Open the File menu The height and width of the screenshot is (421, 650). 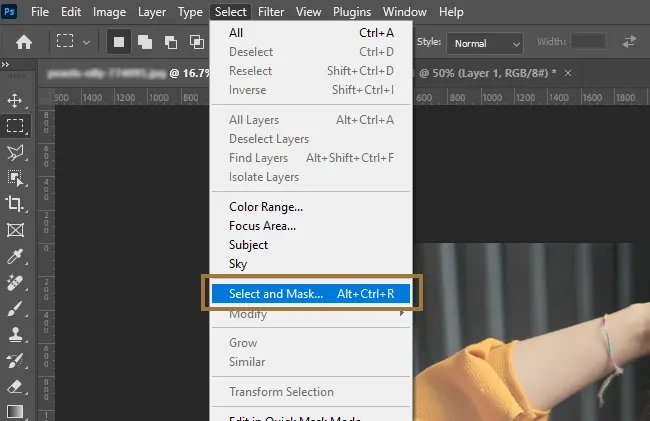coord(40,12)
